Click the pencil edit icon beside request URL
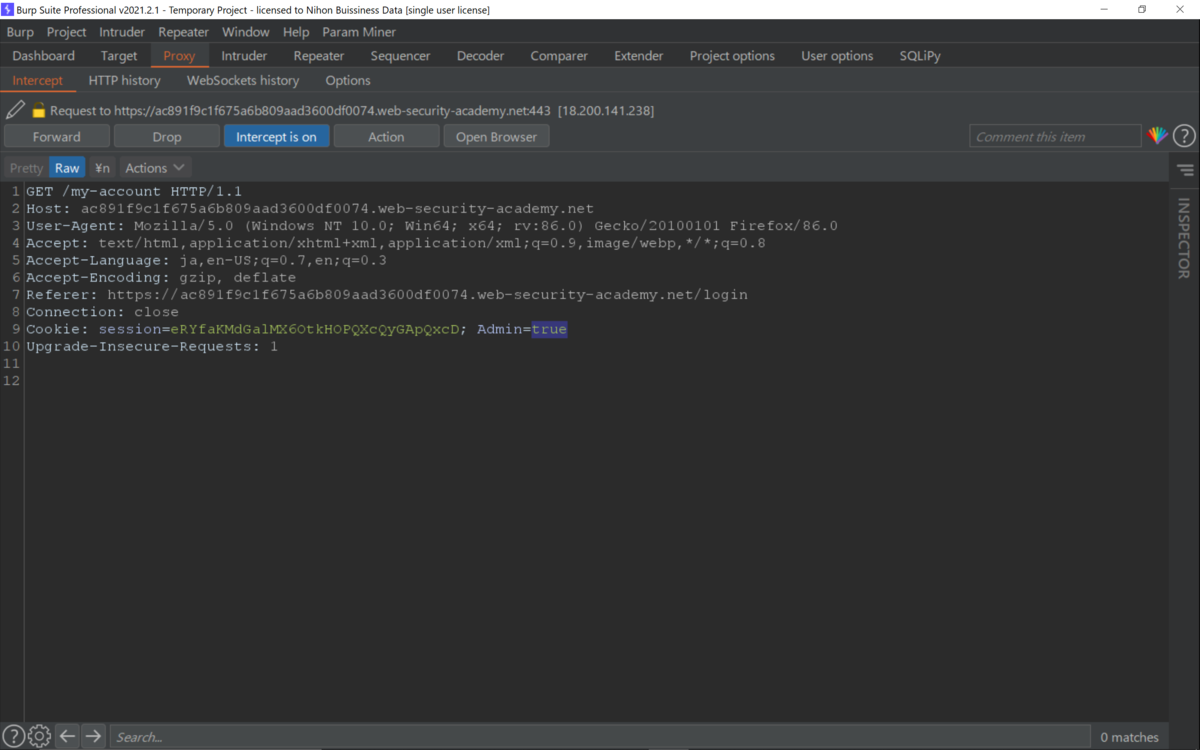 [x=15, y=110]
